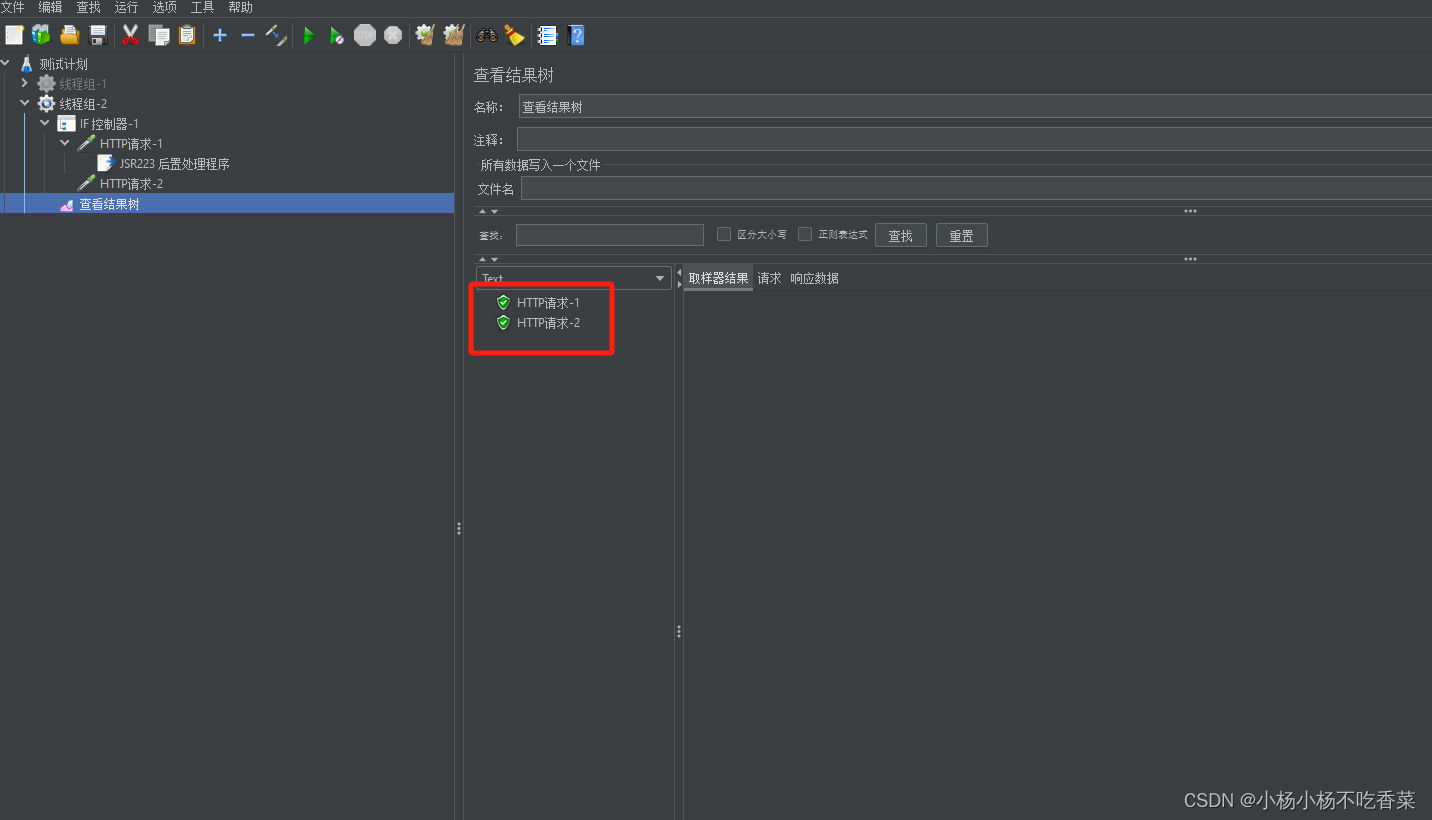Image resolution: width=1432 pixels, height=820 pixels.
Task: Select JSR223 后置处理程序 element
Action: 174,164
